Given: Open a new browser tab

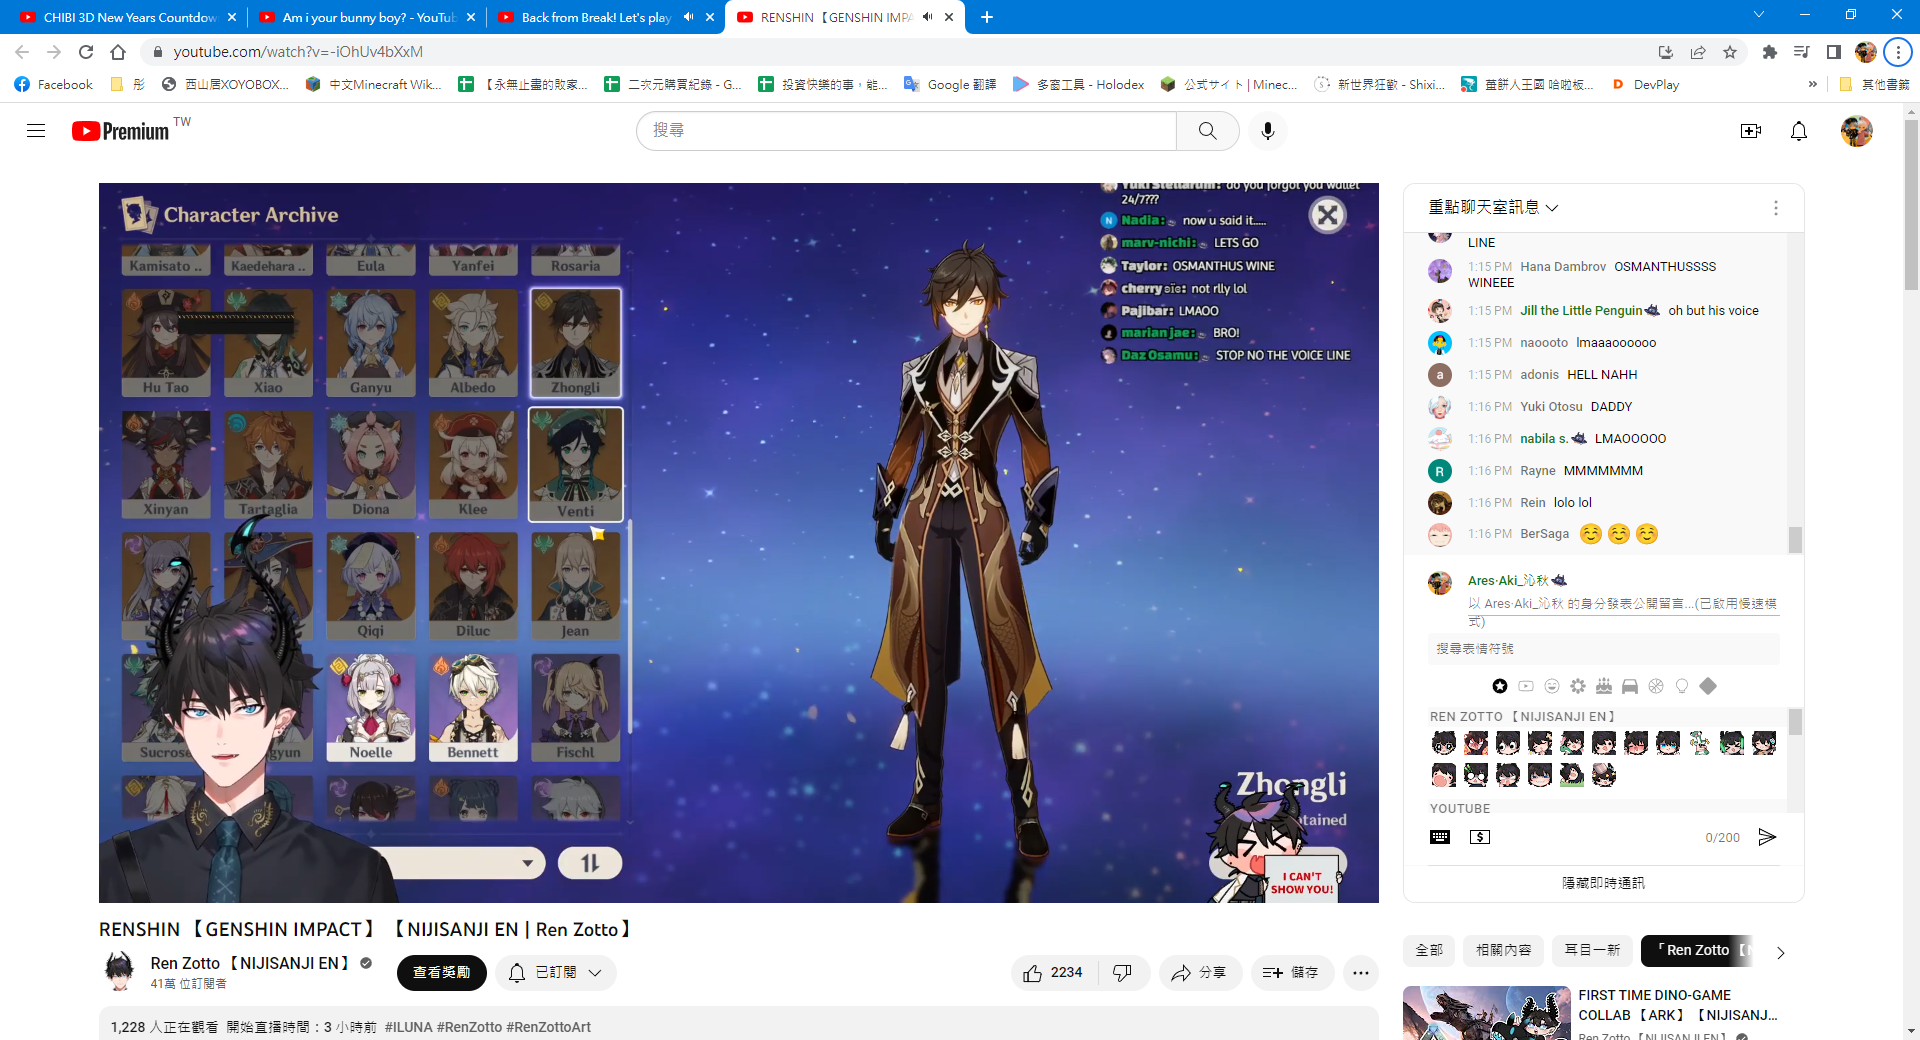Looking at the screenshot, I should (x=987, y=17).
